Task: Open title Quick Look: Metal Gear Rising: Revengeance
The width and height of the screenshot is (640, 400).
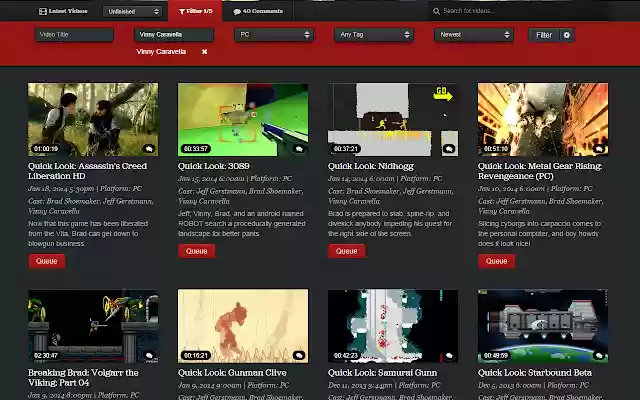Action: tap(540, 171)
